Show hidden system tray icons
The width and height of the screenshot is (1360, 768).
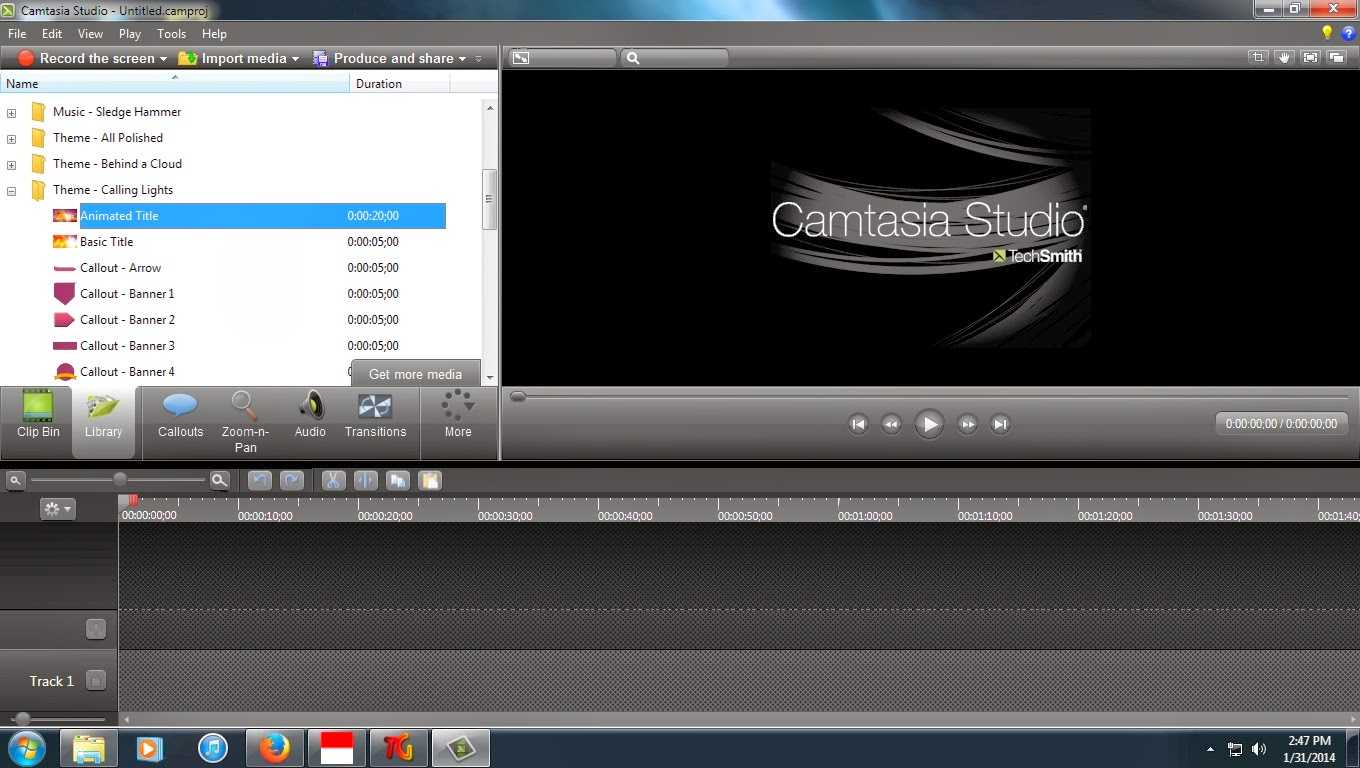(1210, 749)
